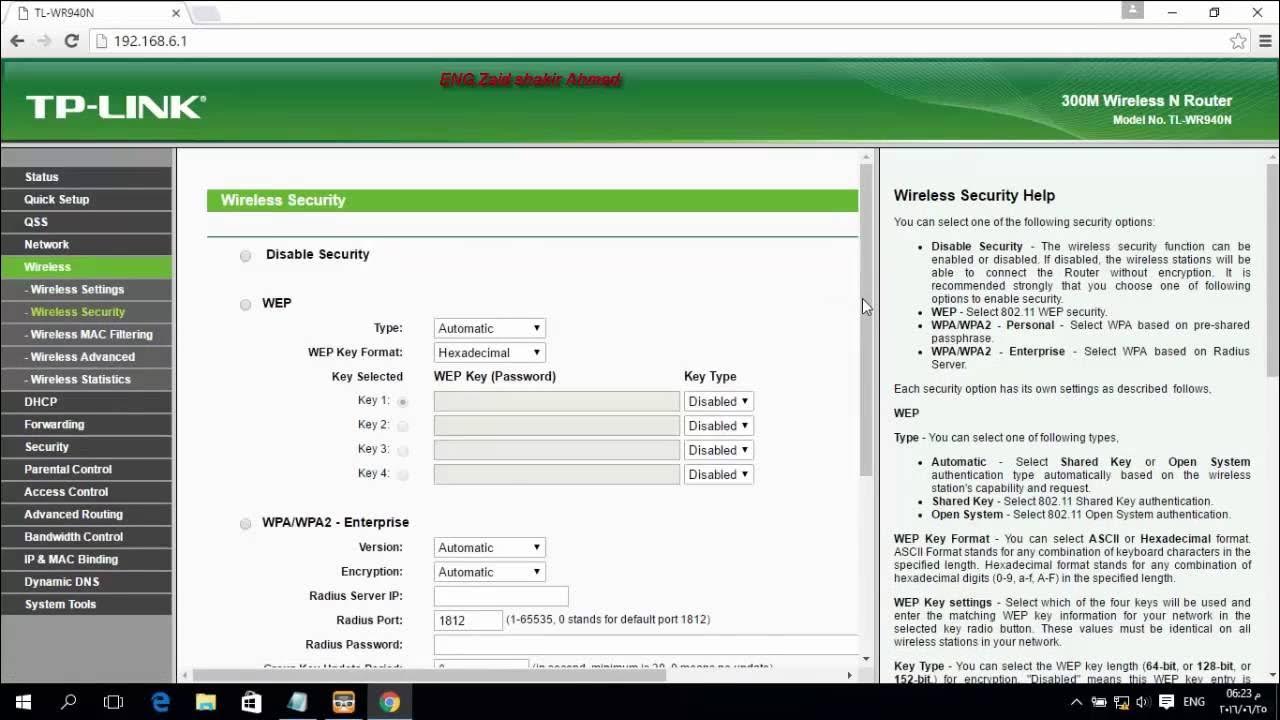Click the Radius Port field

[468, 620]
